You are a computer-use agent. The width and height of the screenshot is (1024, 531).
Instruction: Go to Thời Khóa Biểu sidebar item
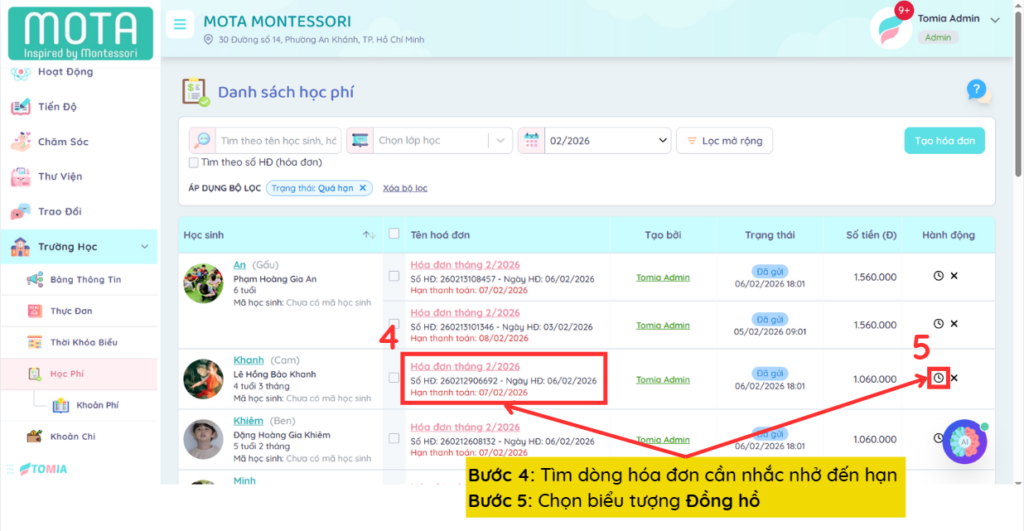tap(83, 342)
